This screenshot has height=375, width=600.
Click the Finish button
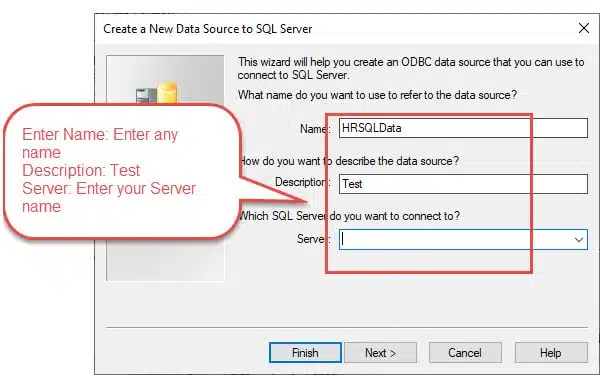coord(305,352)
